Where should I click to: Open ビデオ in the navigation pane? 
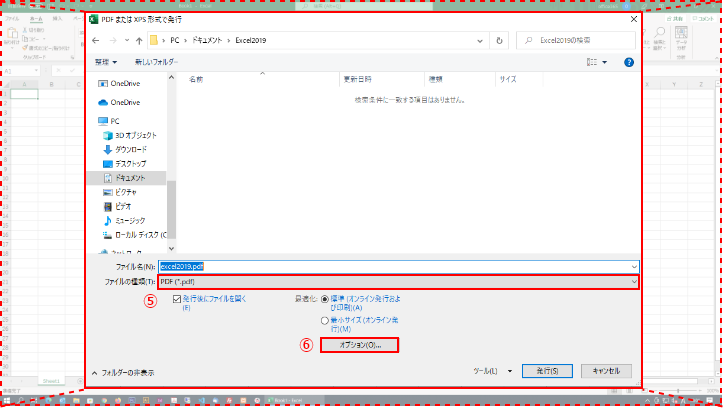tap(117, 207)
